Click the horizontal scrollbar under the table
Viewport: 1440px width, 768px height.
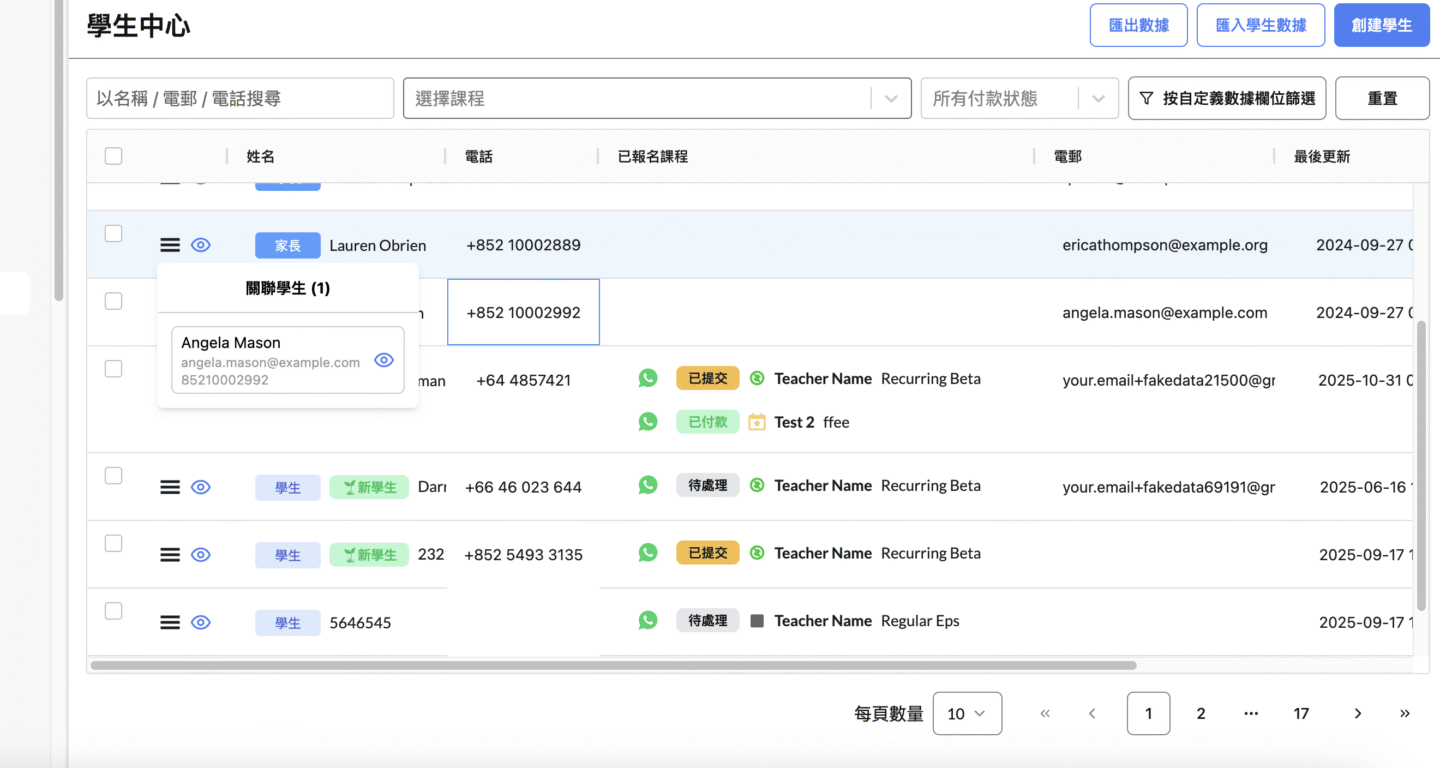pyautogui.click(x=612, y=665)
